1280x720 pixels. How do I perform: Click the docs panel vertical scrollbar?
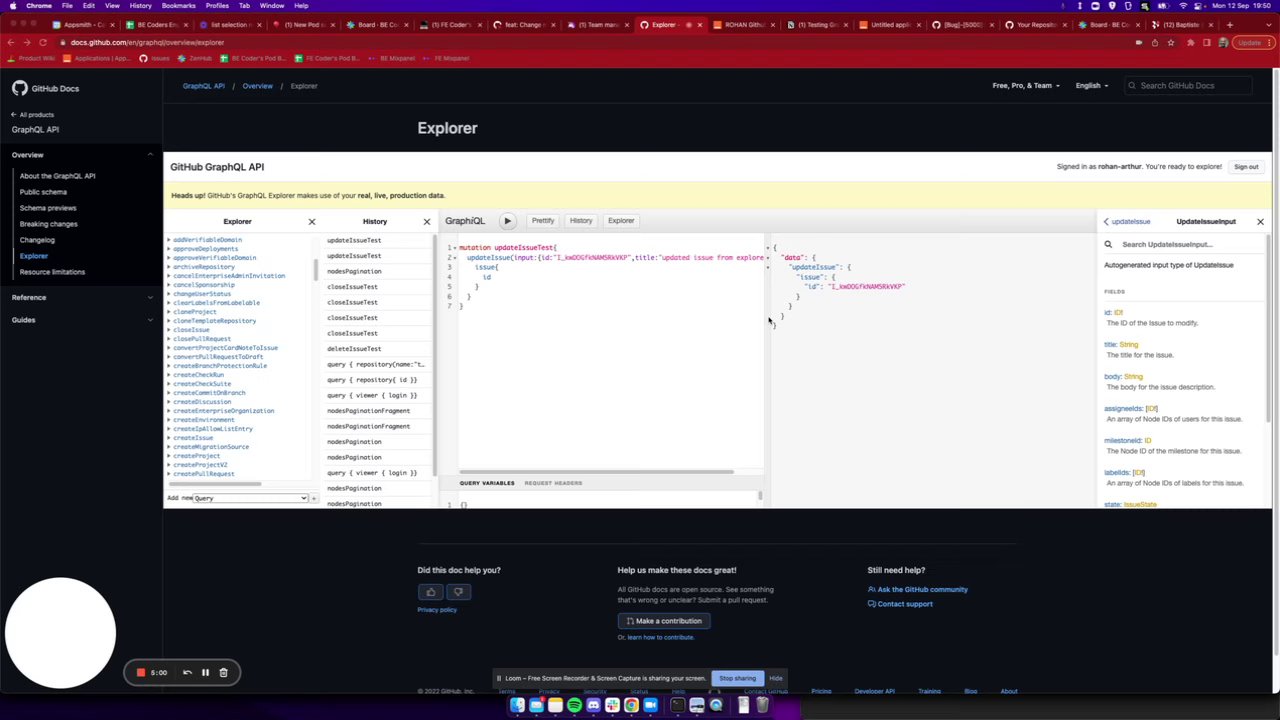click(x=1269, y=330)
